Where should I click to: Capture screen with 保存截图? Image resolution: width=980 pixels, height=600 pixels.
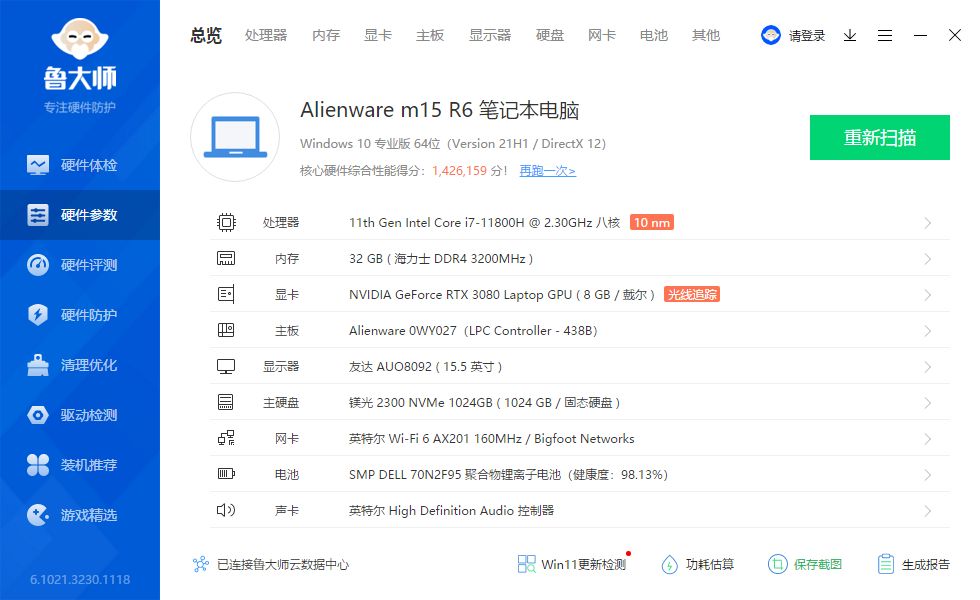812,564
